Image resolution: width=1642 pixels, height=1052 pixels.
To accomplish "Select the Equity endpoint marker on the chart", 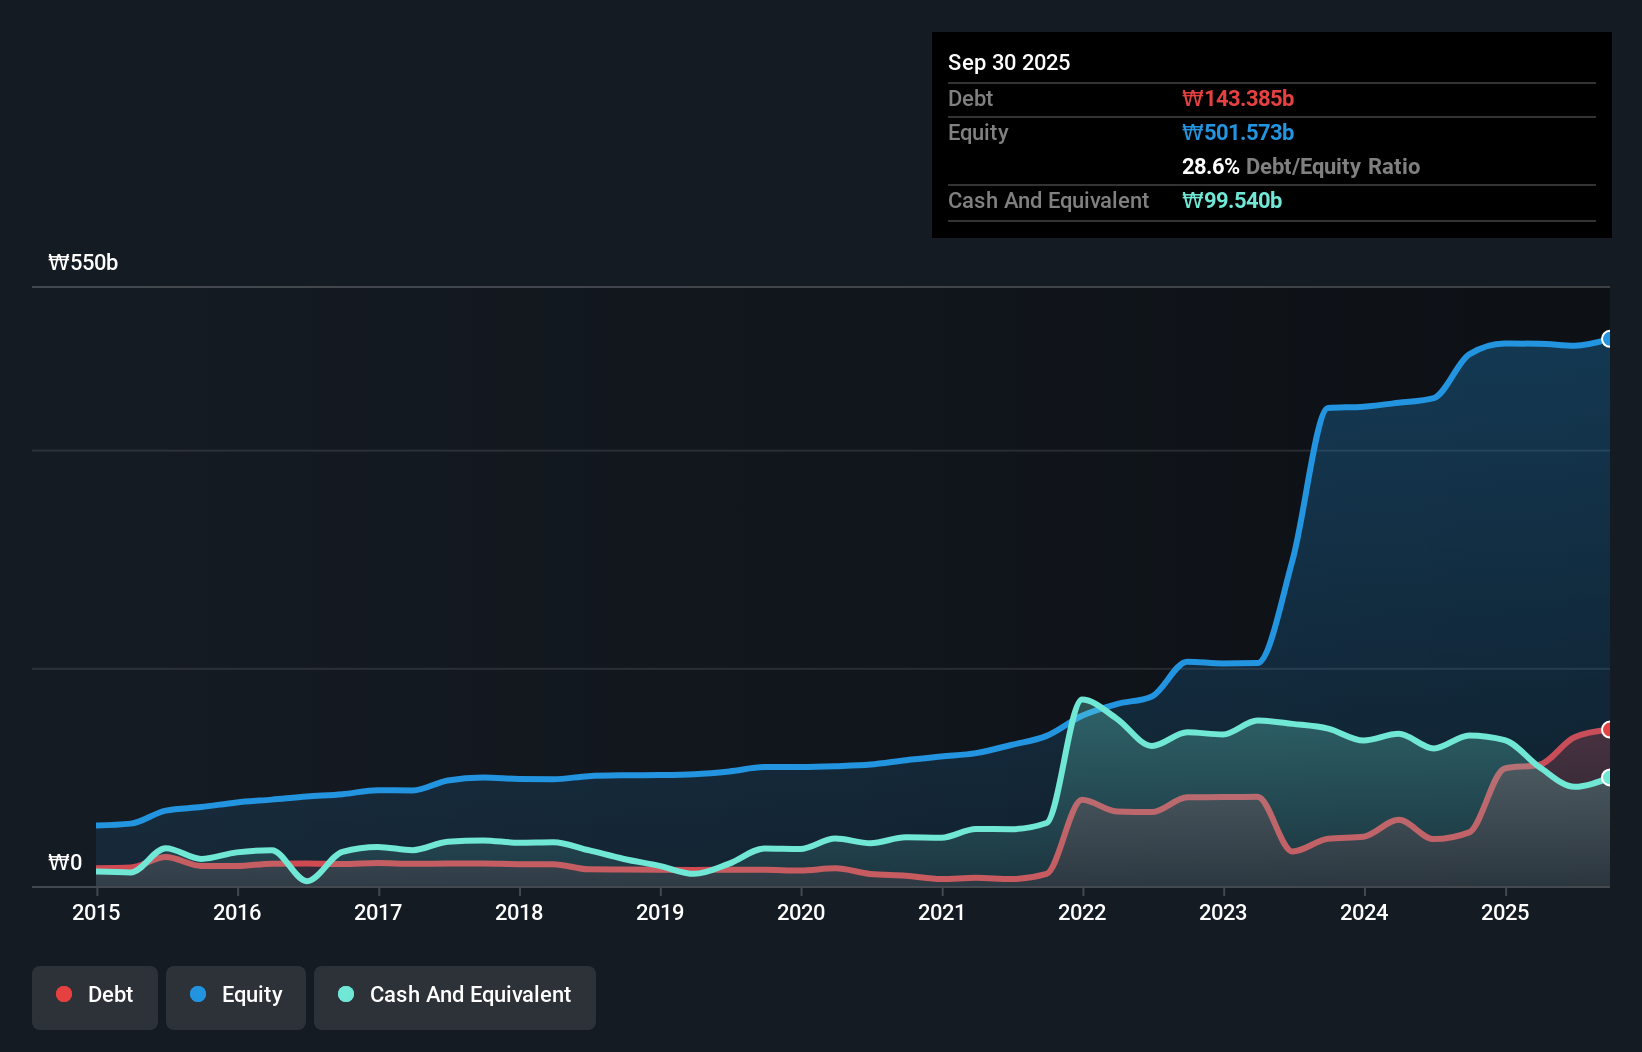I will [1607, 340].
